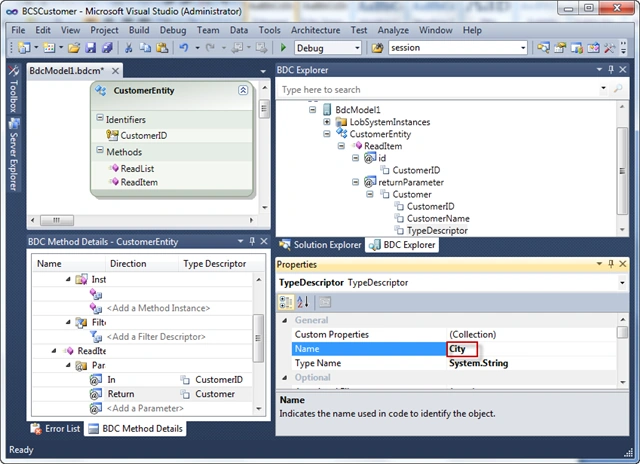
Task: Click the Toolbox wrench toolbar icon
Action: [x=609, y=48]
